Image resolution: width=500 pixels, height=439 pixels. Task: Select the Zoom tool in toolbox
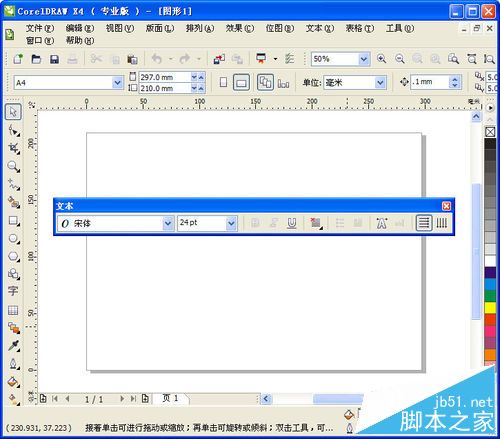13,166
